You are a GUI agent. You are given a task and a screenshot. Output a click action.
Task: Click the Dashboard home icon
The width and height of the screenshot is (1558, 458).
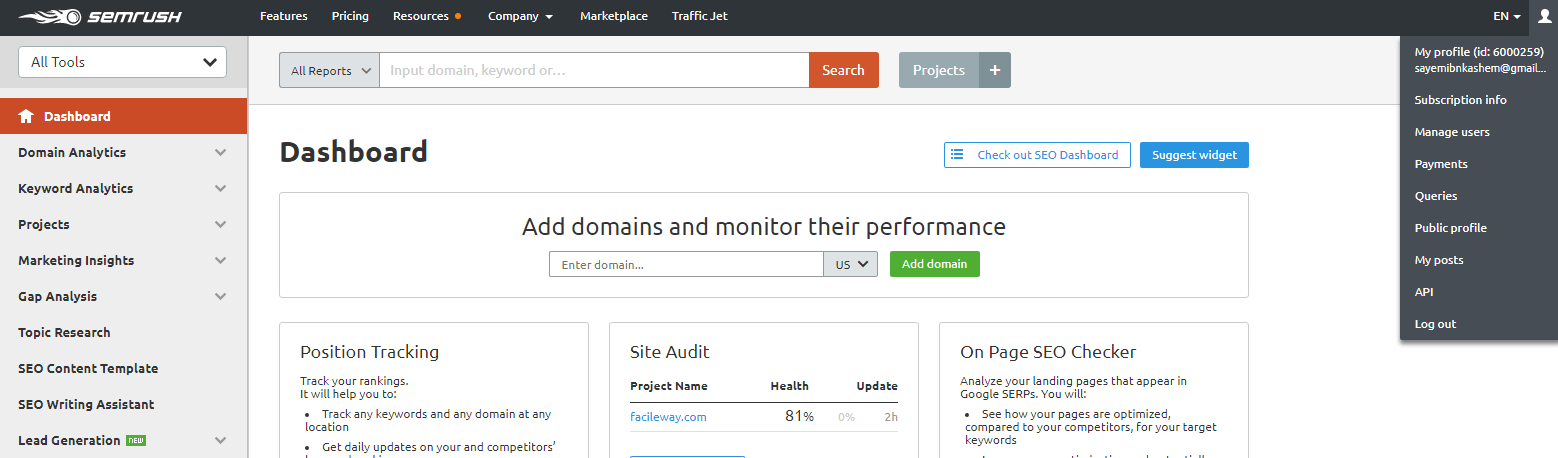coord(26,116)
